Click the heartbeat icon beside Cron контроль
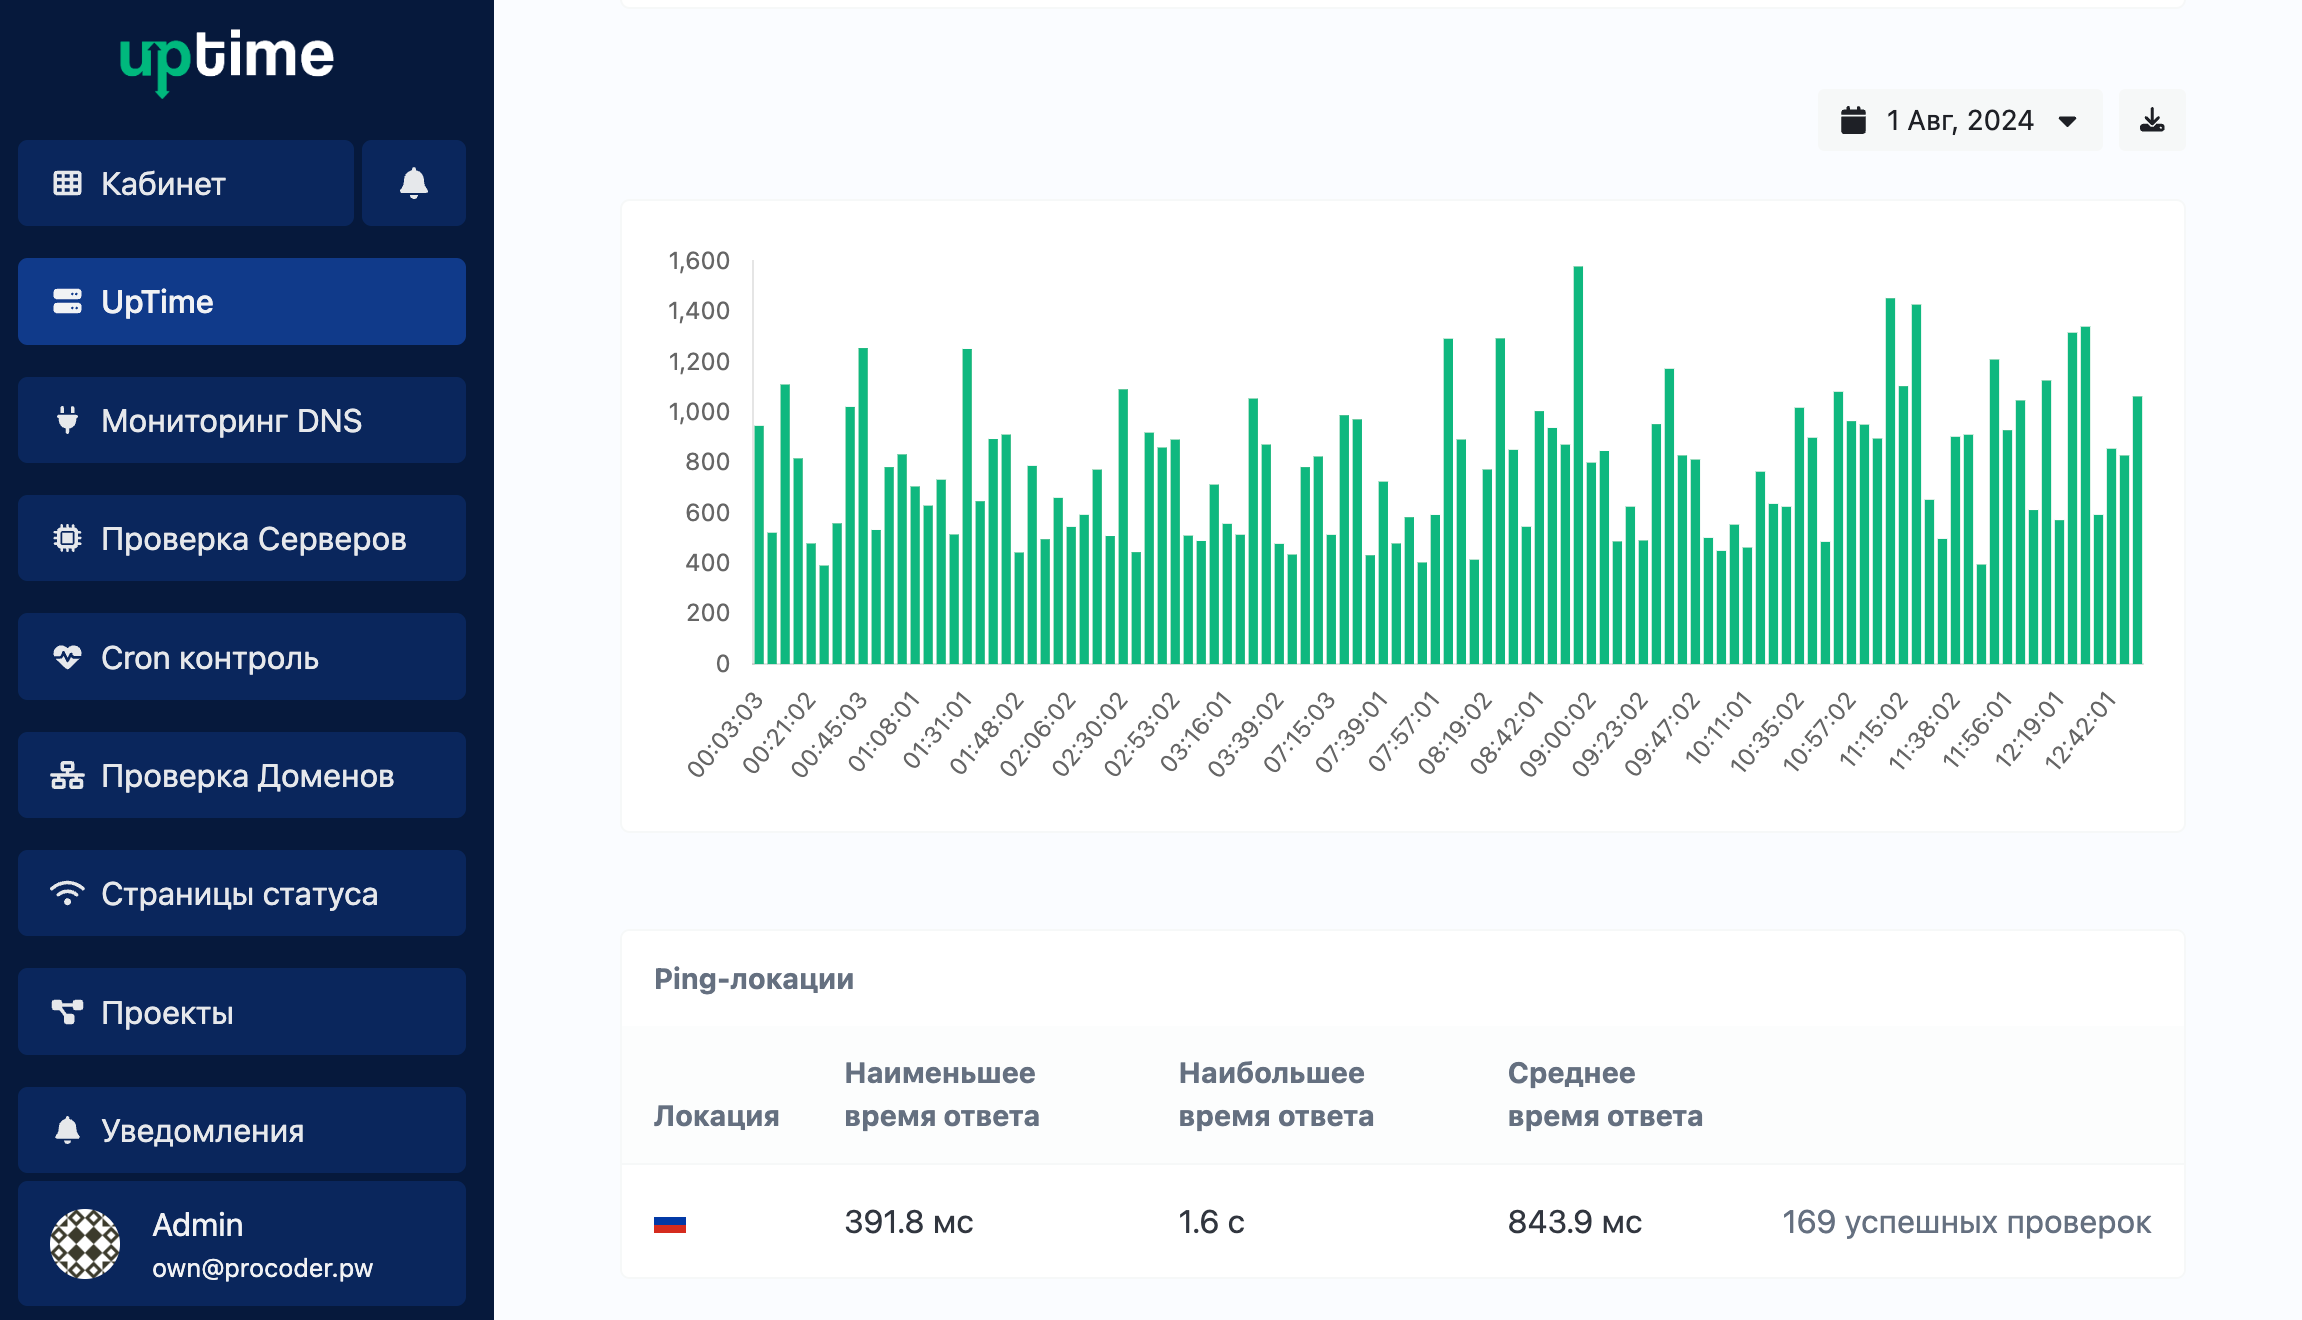The height and width of the screenshot is (1320, 2302). [x=67, y=657]
